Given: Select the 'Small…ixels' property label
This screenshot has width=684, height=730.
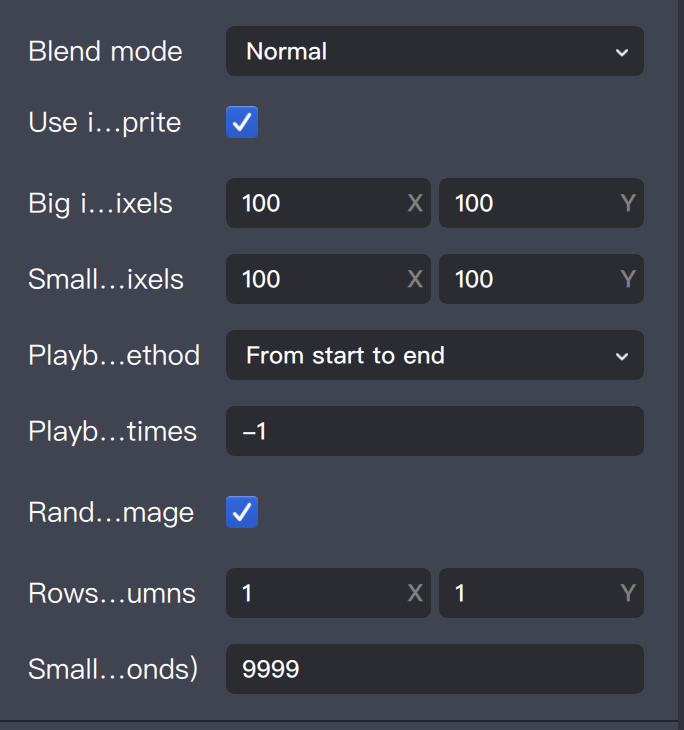Looking at the screenshot, I should (106, 279).
